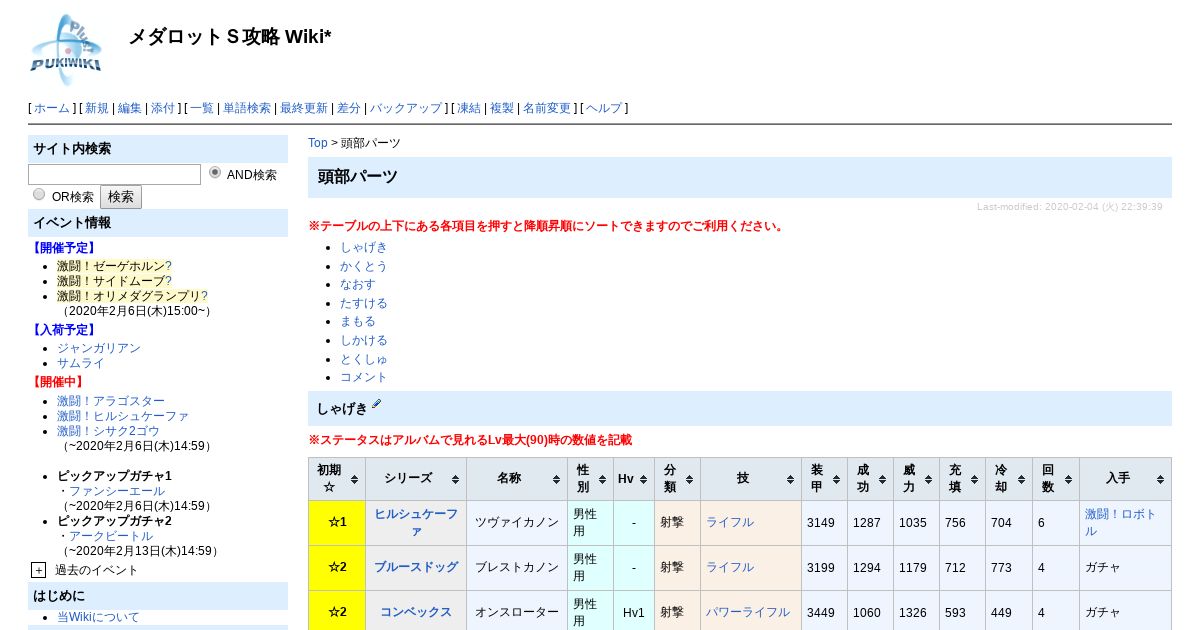The width and height of the screenshot is (1200, 630).
Task: Jump to the コメント section link
Action: (x=364, y=377)
